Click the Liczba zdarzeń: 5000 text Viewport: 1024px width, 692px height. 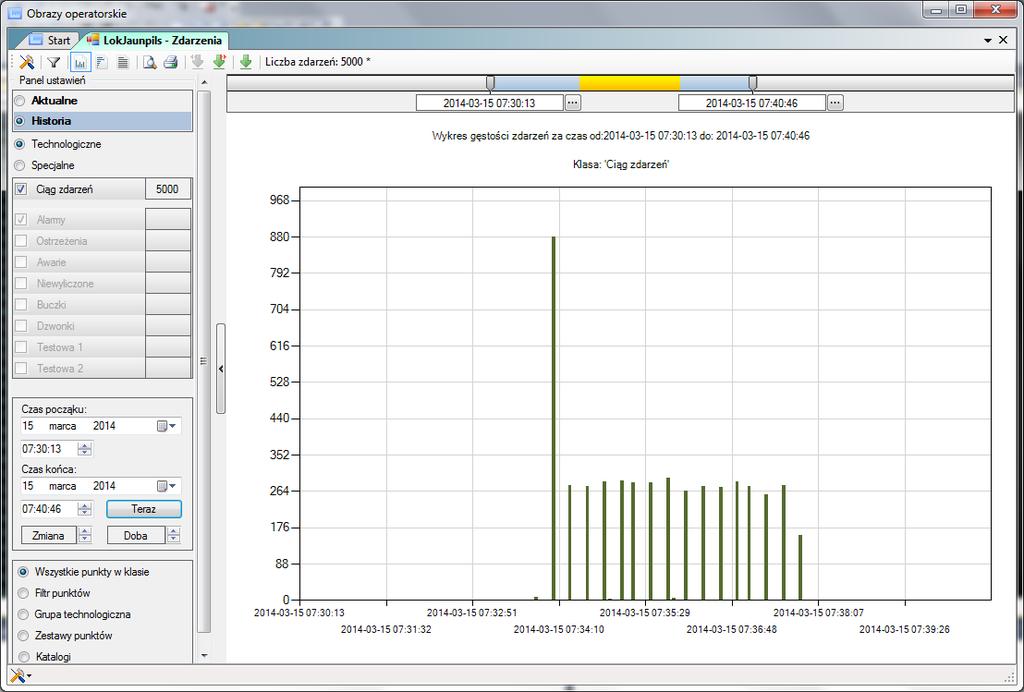pyautogui.click(x=317, y=62)
